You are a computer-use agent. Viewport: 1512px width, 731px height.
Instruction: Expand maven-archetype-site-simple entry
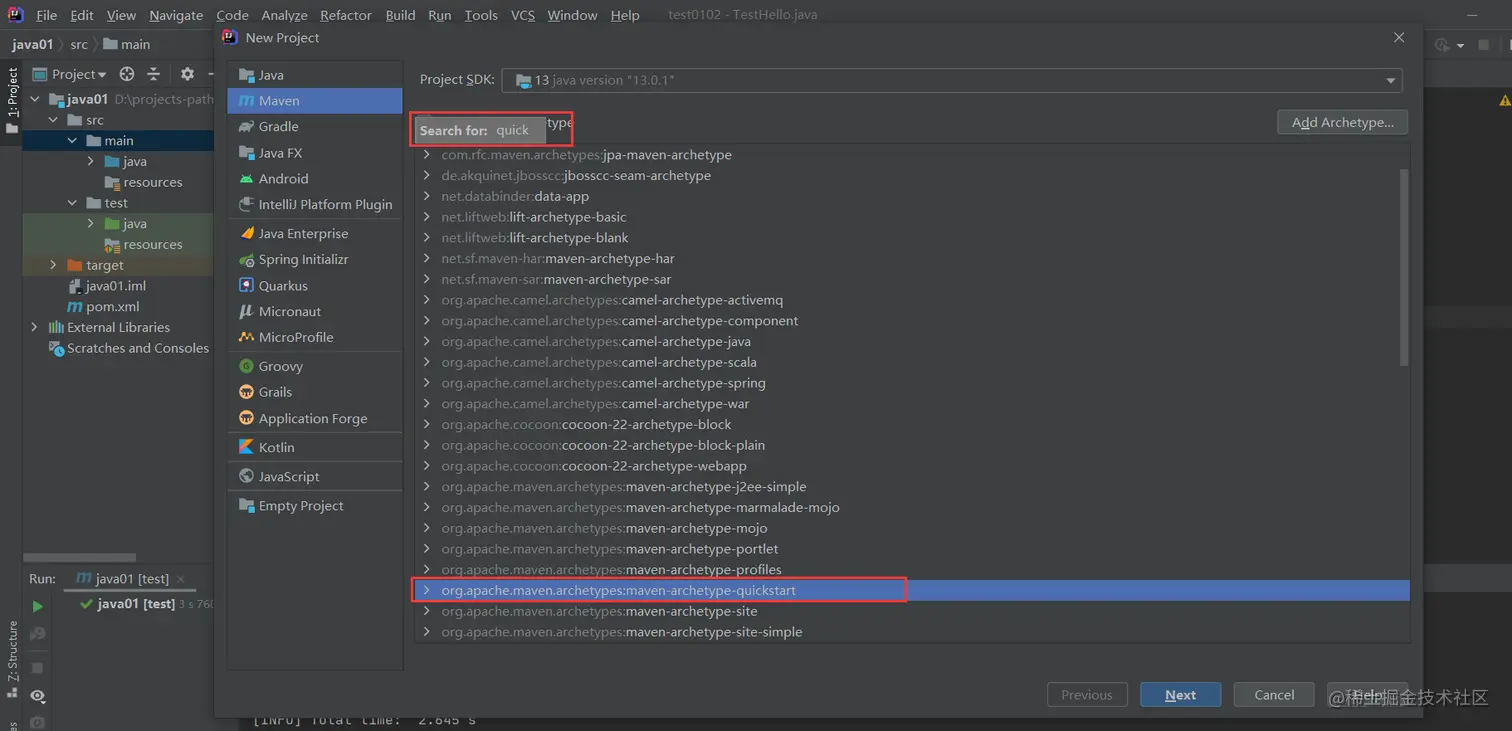coord(427,632)
